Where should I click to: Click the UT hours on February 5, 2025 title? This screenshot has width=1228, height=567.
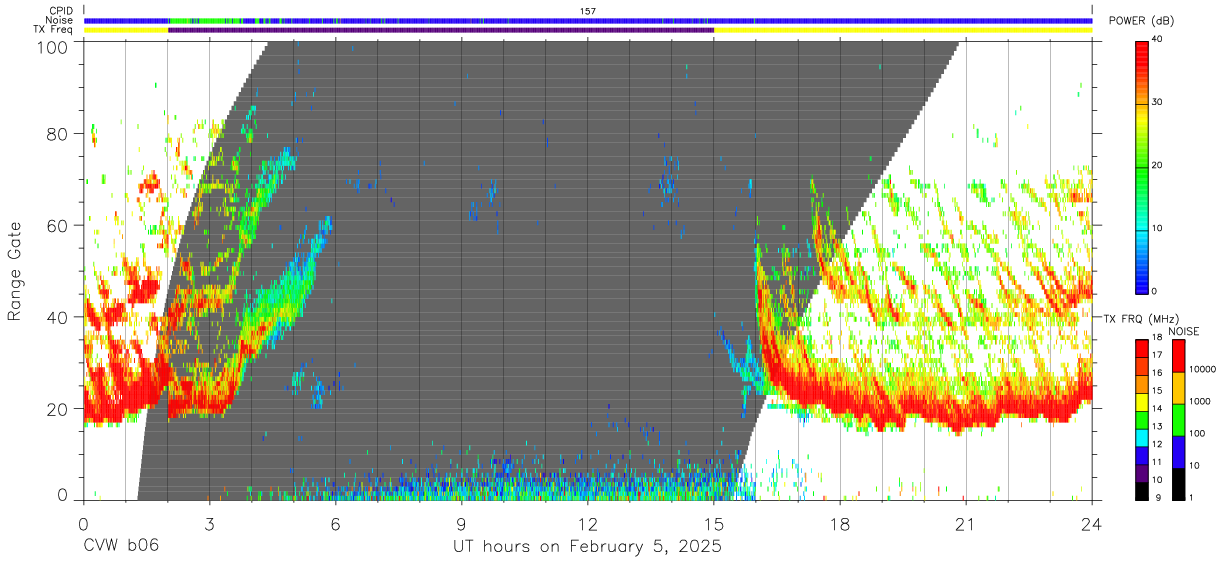pyautogui.click(x=588, y=547)
